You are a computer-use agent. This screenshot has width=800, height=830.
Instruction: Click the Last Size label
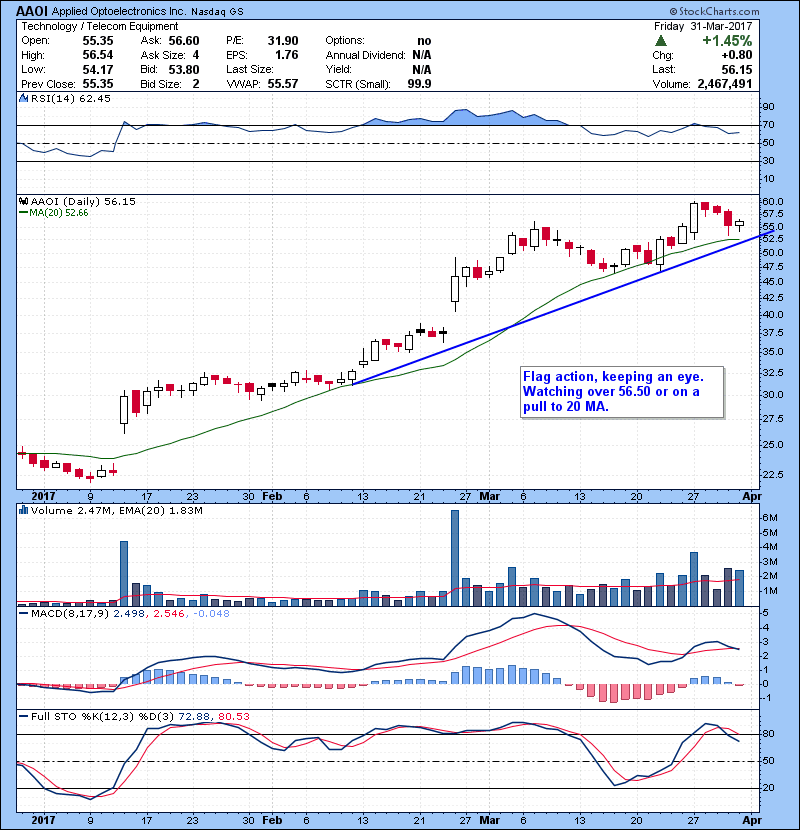click(x=250, y=69)
